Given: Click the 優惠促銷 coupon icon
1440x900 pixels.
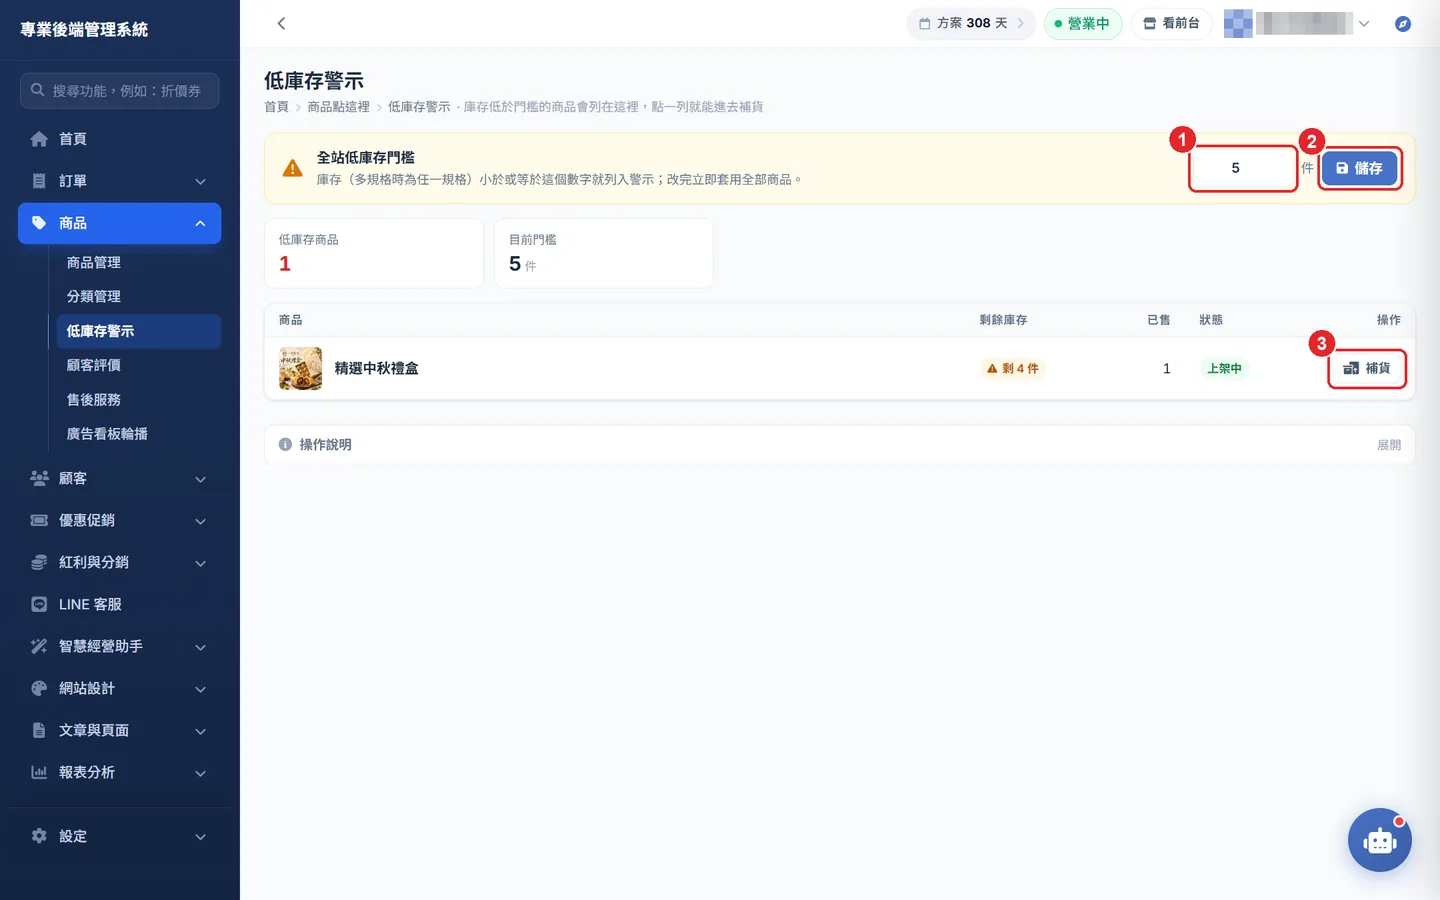Looking at the screenshot, I should click(x=39, y=520).
